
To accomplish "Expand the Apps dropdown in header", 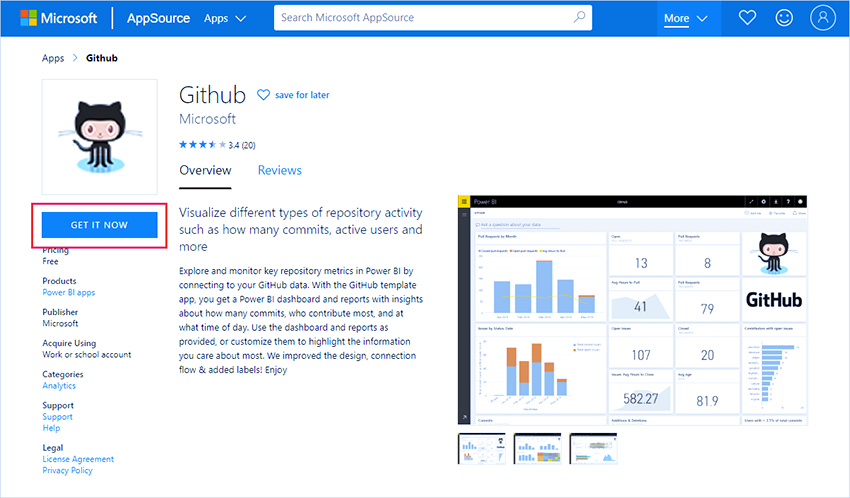I will click(x=225, y=18).
